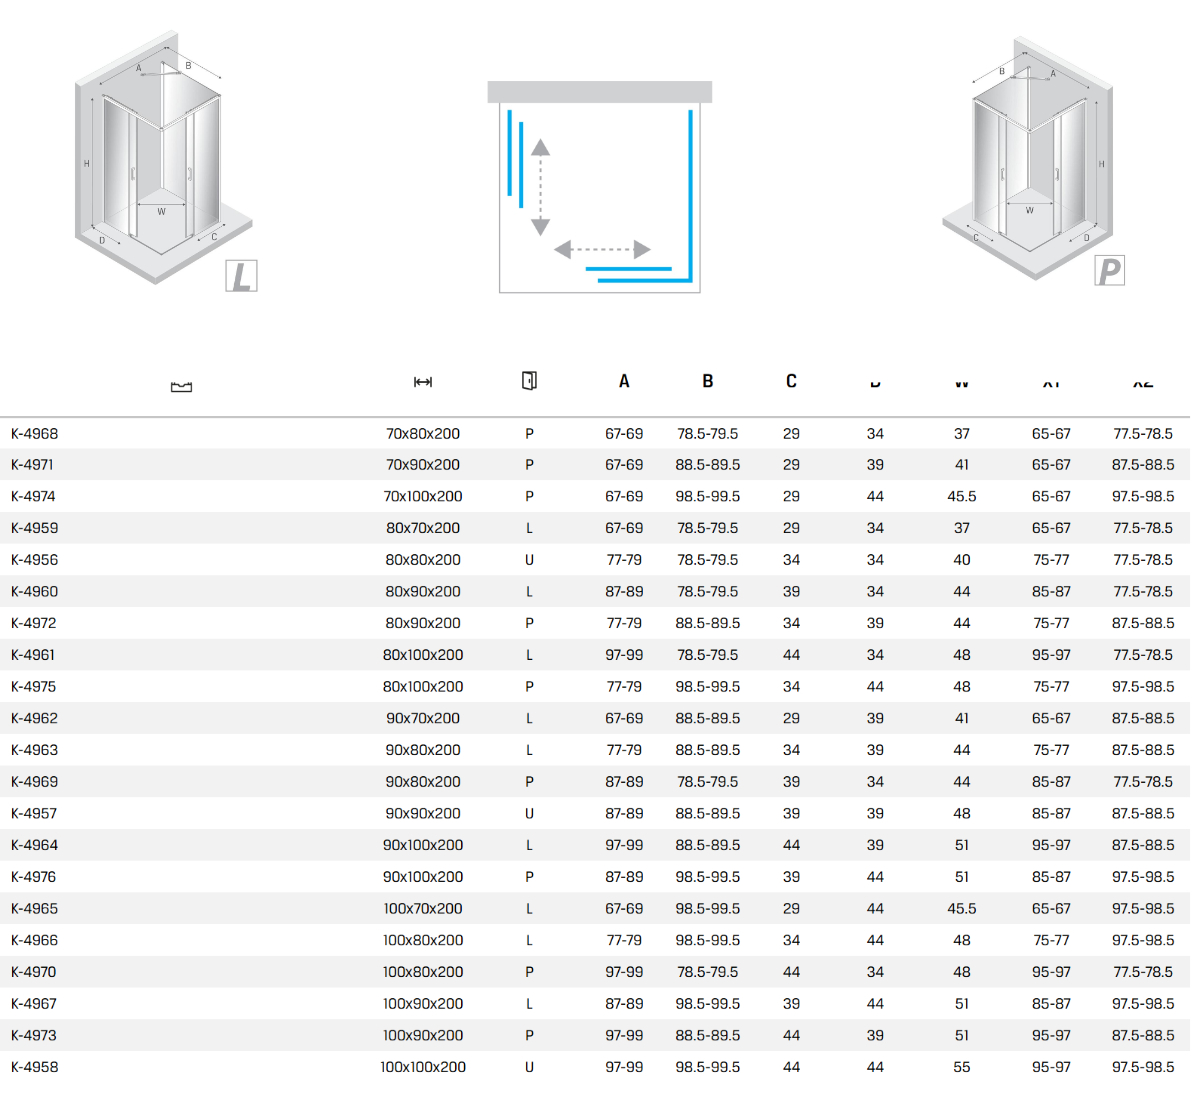Select the 100x100x200 size cell

coord(423,1067)
